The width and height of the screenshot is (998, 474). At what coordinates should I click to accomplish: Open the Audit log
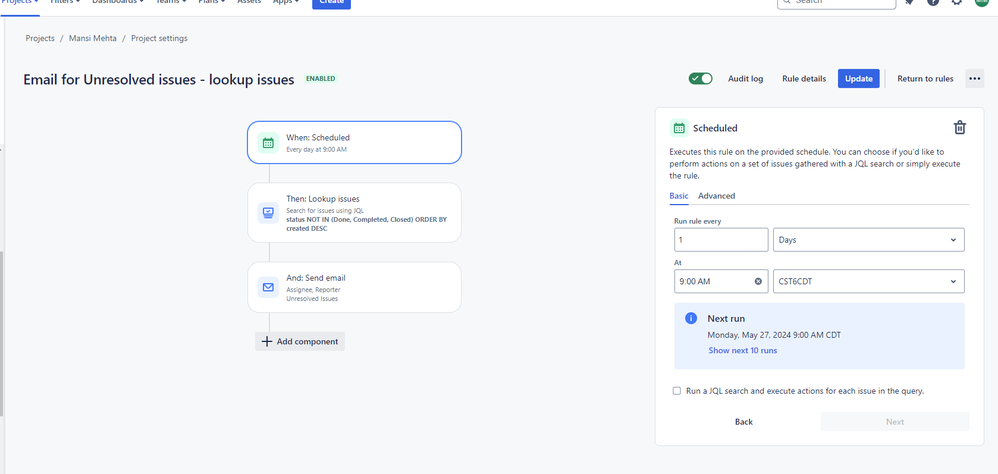[x=745, y=79]
